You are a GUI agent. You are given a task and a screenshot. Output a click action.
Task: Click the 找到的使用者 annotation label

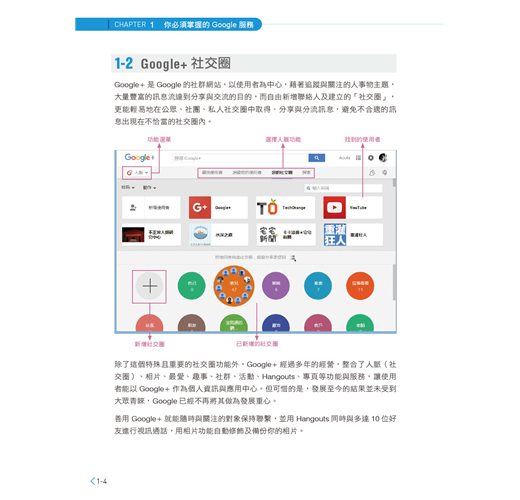[362, 139]
